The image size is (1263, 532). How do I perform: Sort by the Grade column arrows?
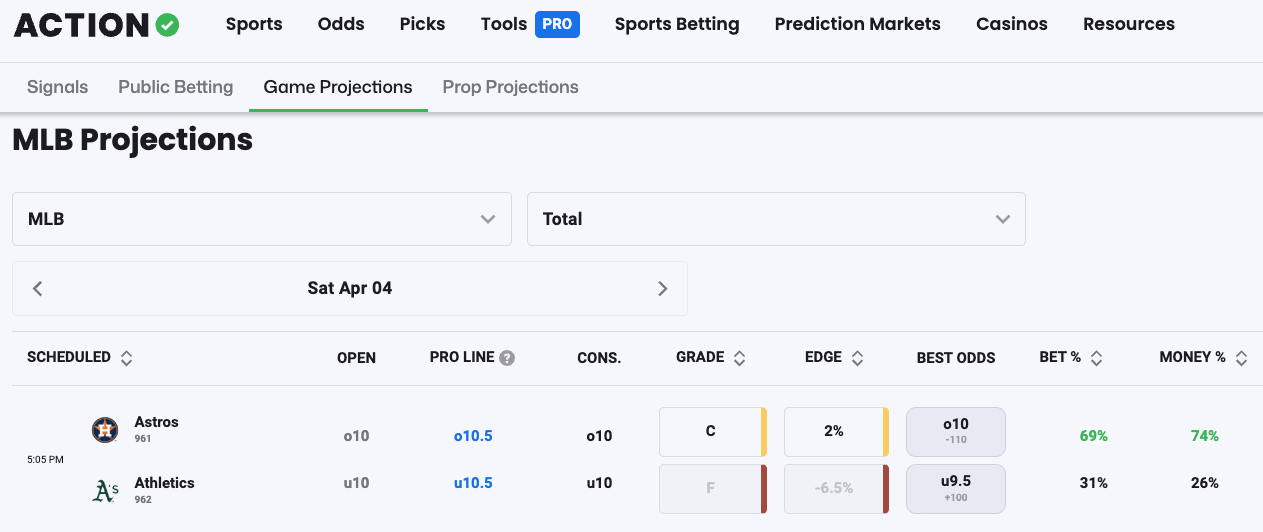740,358
